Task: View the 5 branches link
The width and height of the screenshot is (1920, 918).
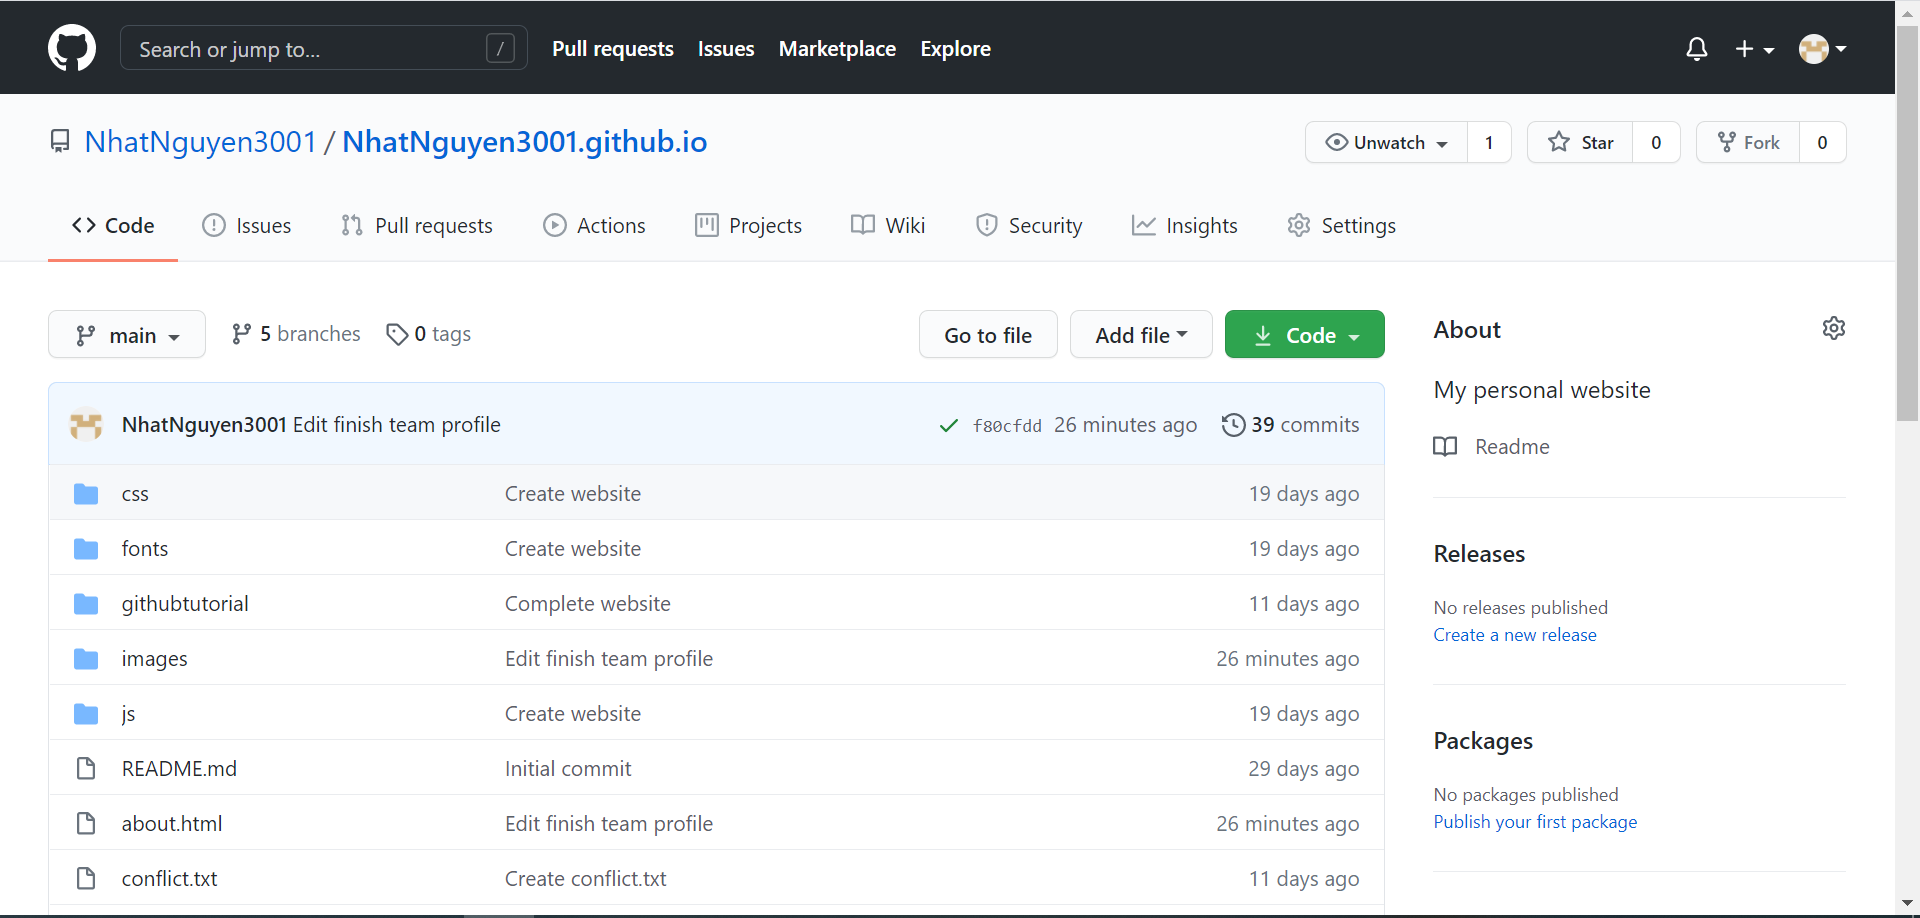Action: coord(296,334)
